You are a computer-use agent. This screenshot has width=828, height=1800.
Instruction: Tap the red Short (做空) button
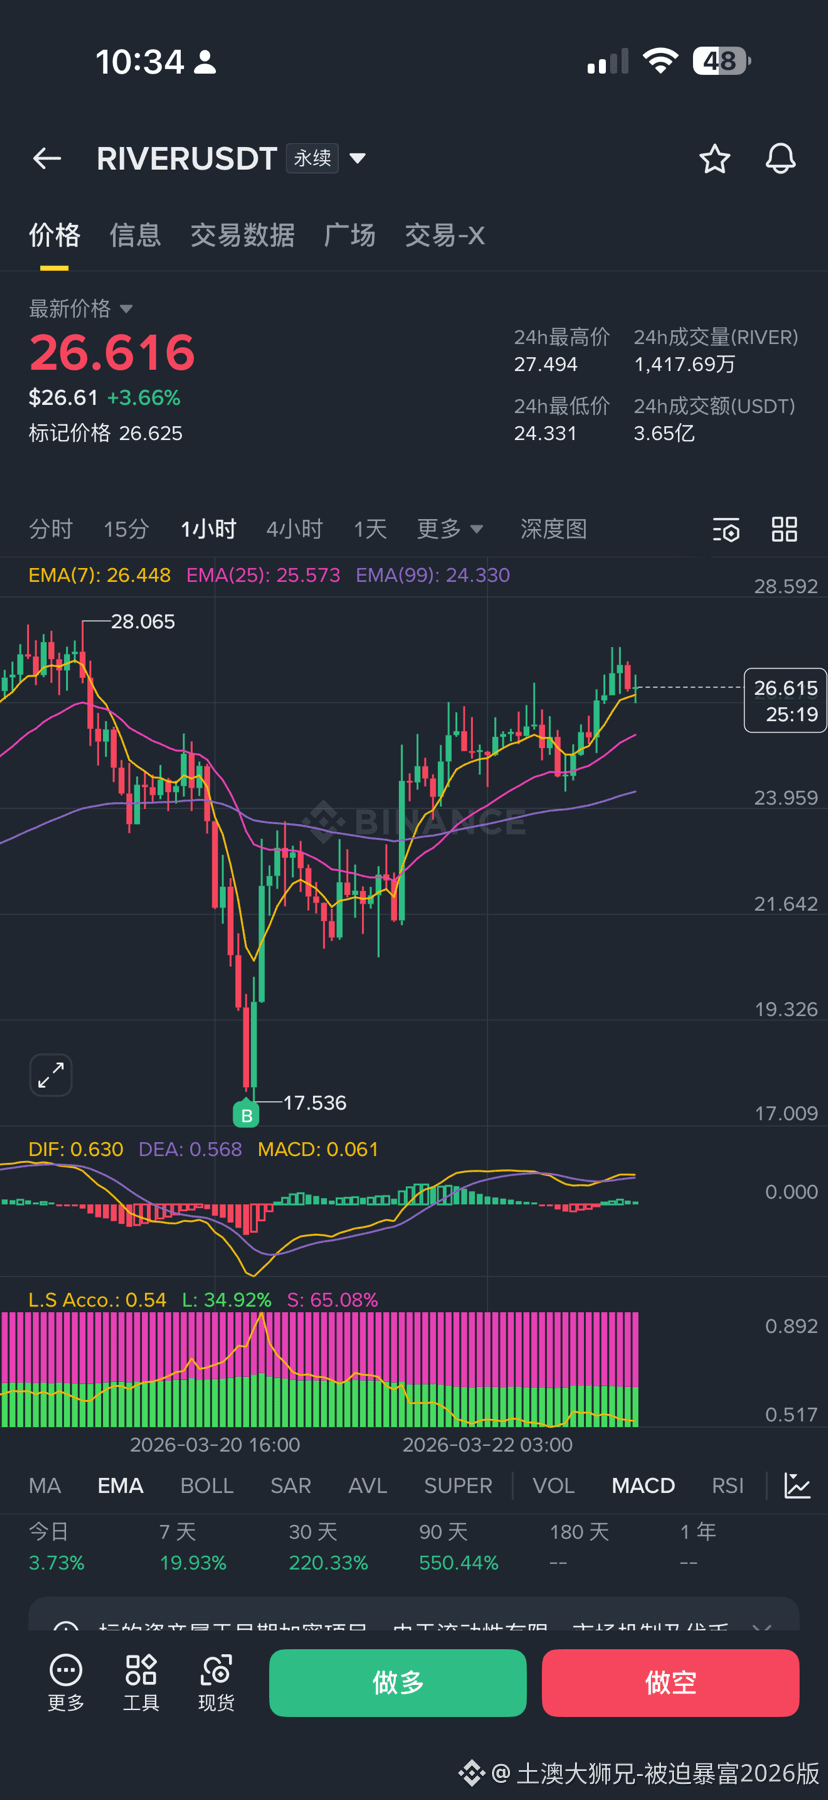[x=670, y=1683]
